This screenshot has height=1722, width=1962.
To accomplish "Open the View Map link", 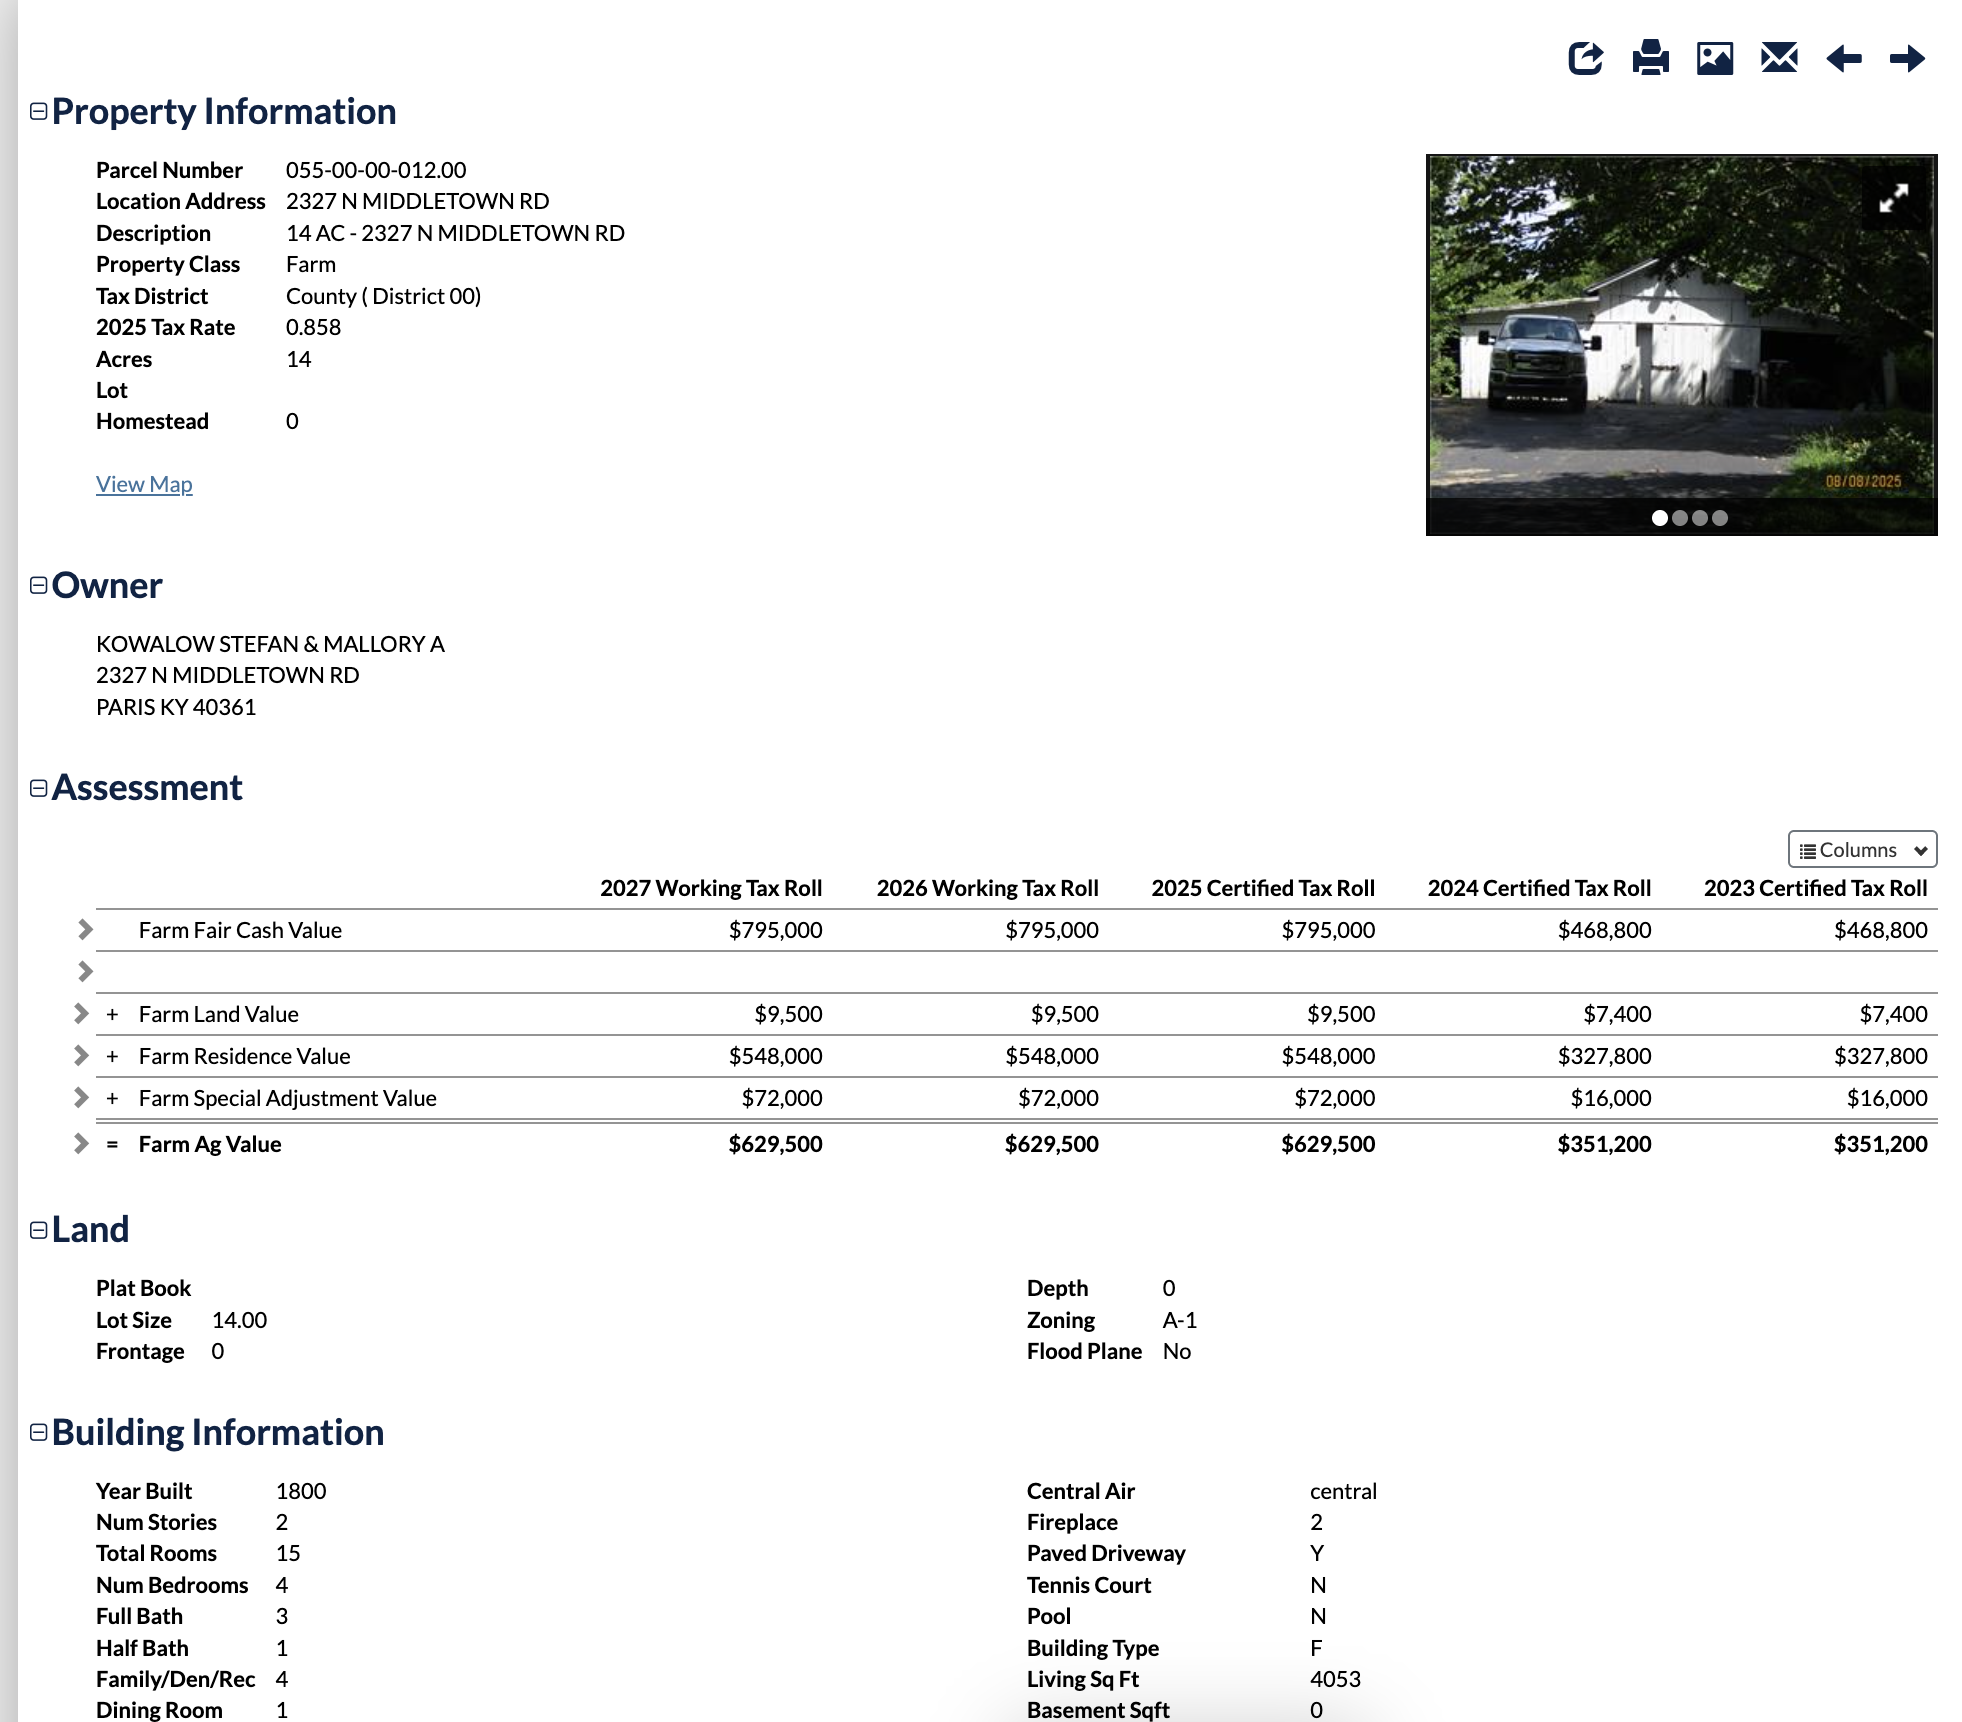I will [x=144, y=484].
